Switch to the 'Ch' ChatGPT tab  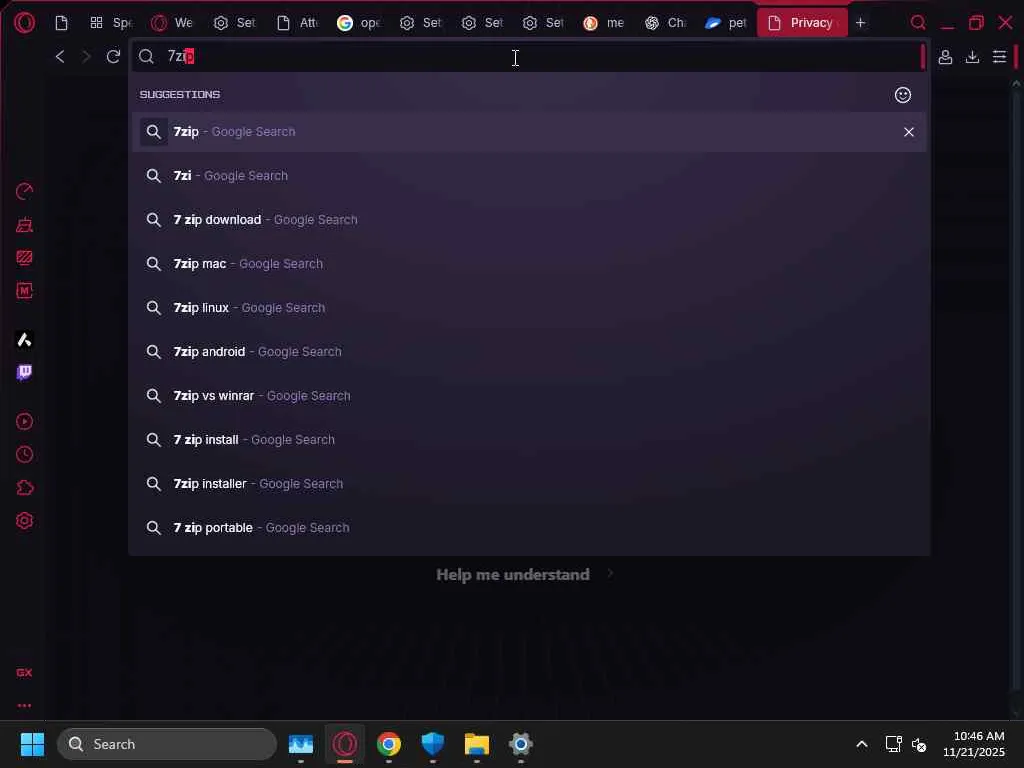[665, 23]
